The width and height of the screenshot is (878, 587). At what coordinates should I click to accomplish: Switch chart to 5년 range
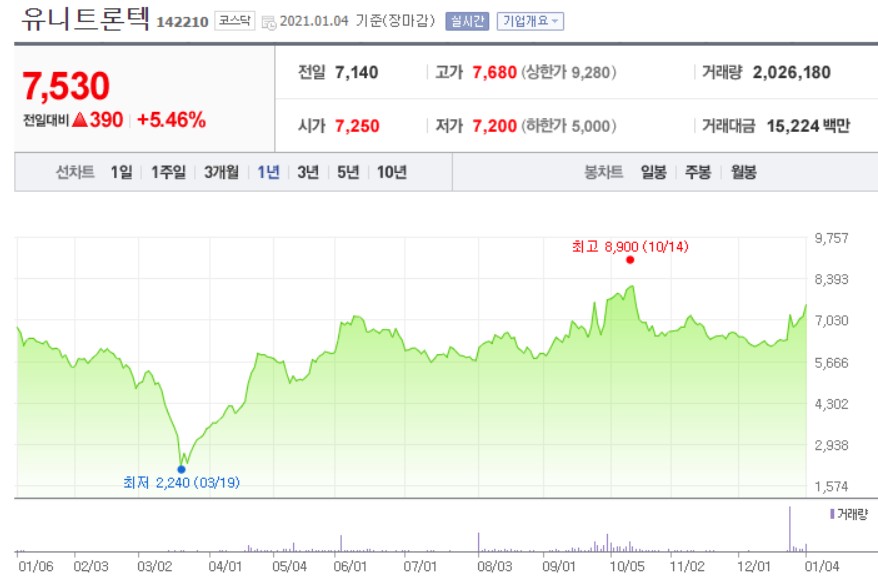point(348,172)
